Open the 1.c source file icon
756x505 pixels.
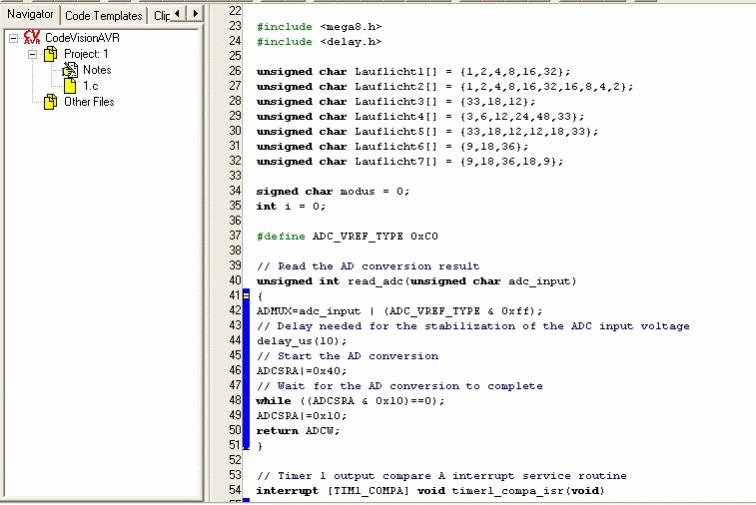(x=70, y=86)
